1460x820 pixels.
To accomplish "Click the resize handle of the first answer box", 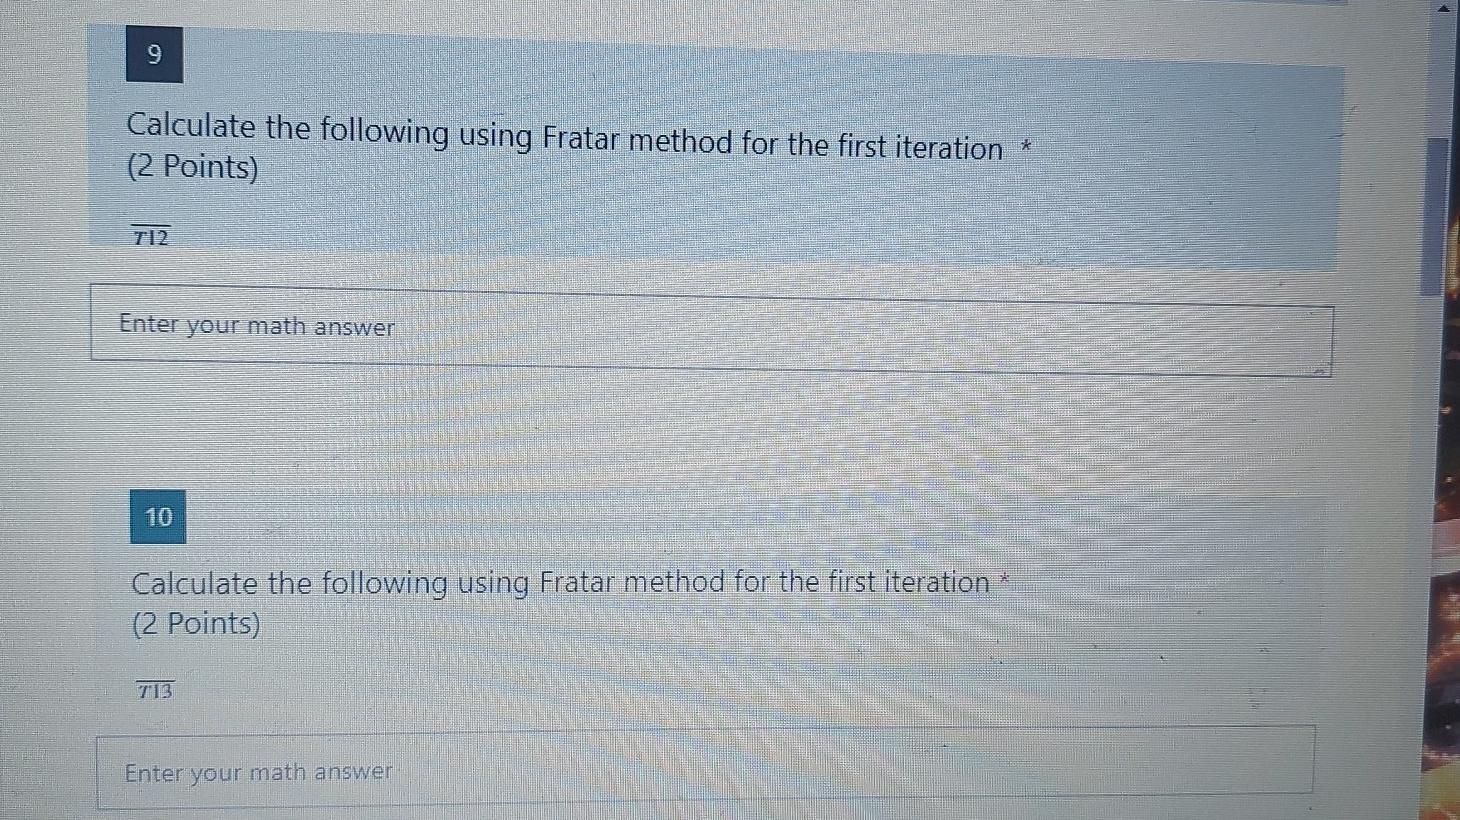I will (1323, 368).
